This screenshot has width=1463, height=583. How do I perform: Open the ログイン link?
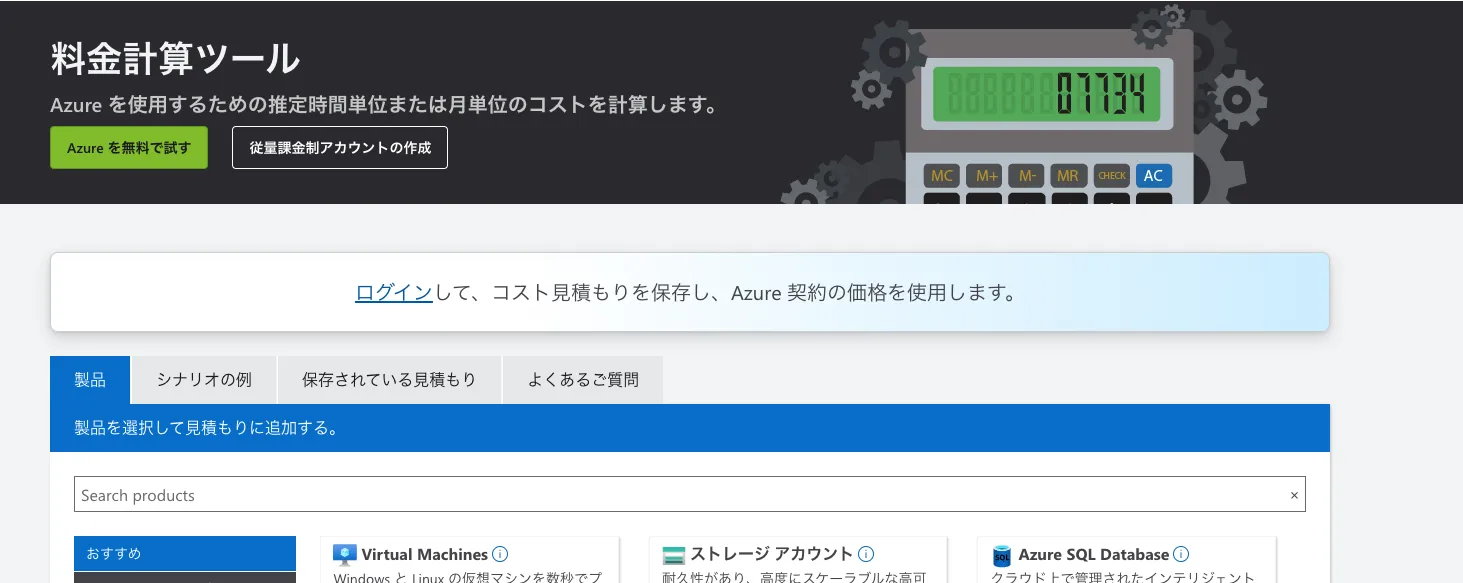point(394,293)
